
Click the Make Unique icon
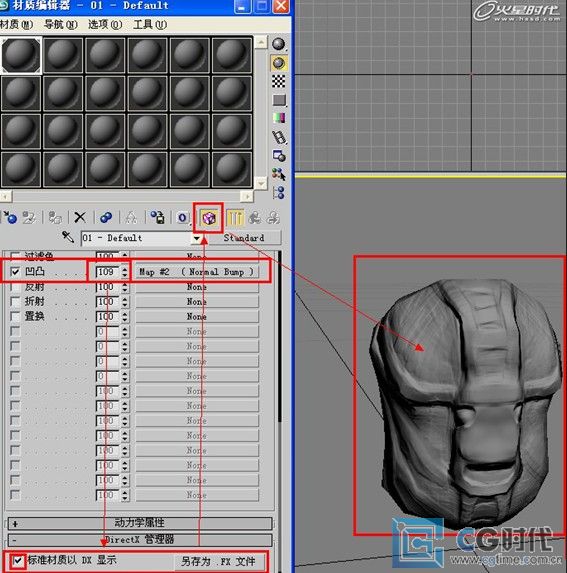pos(131,217)
